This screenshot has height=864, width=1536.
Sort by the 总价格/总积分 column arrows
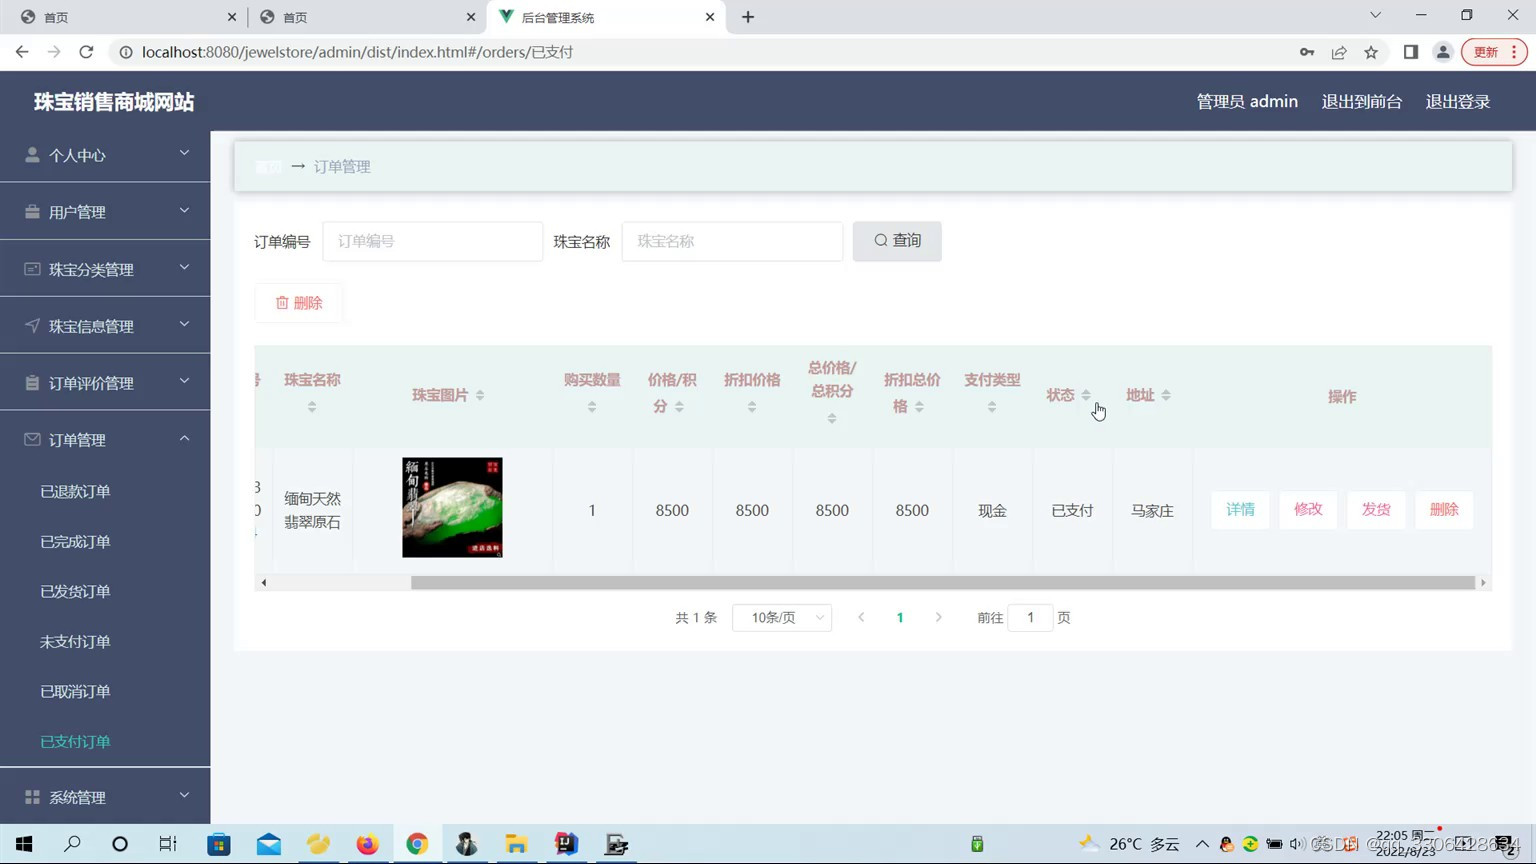point(832,418)
